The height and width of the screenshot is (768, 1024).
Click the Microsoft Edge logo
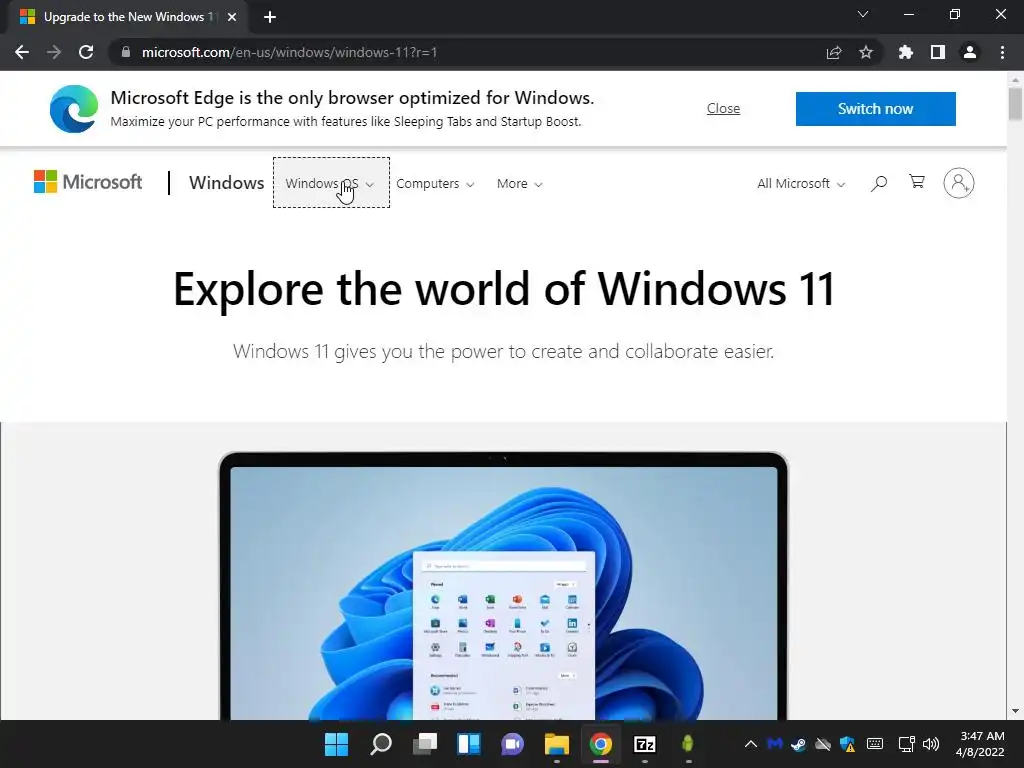click(x=74, y=108)
